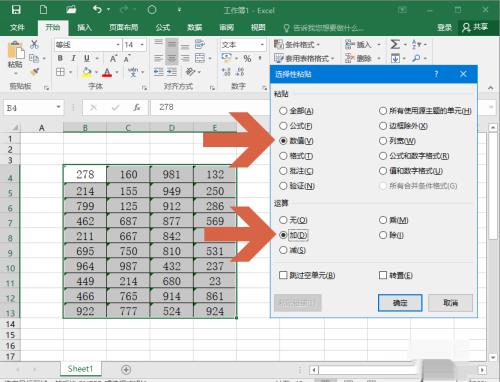Screen dimensions: 500x382
Task: Center-align the cell text horizontally
Action: (172, 58)
